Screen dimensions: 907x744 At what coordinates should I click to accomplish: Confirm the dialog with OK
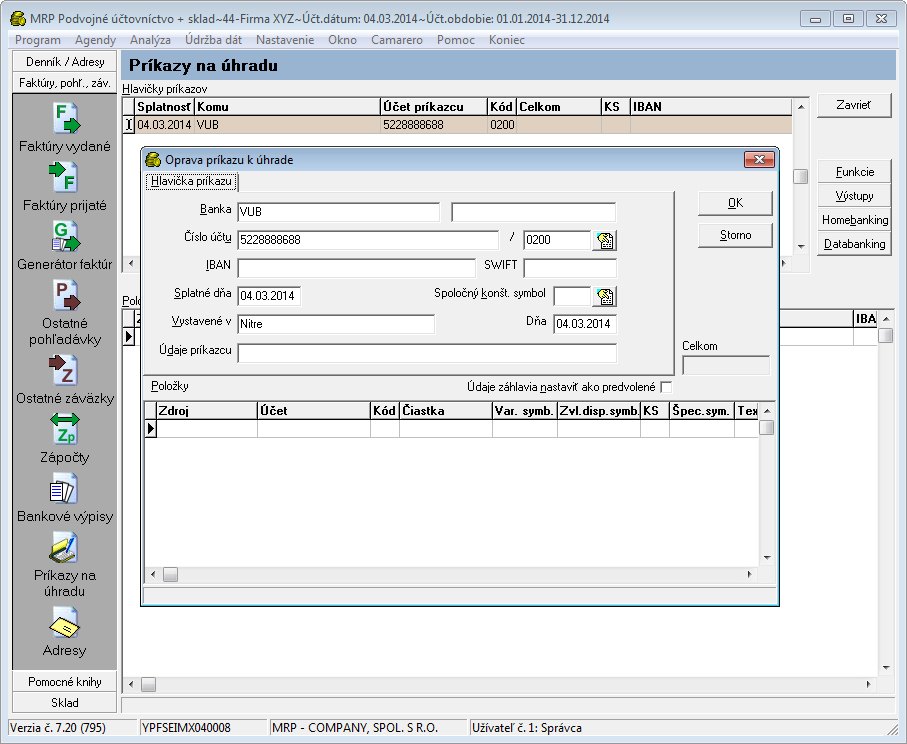tap(735, 203)
